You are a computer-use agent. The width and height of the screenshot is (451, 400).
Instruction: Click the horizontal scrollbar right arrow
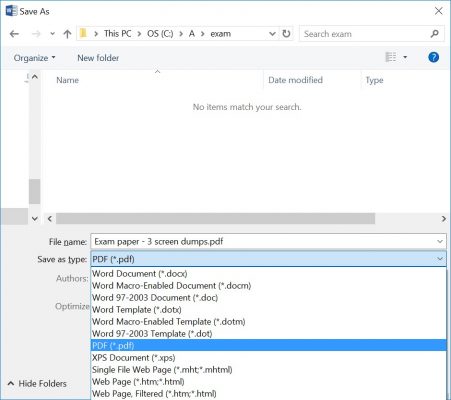point(443,219)
